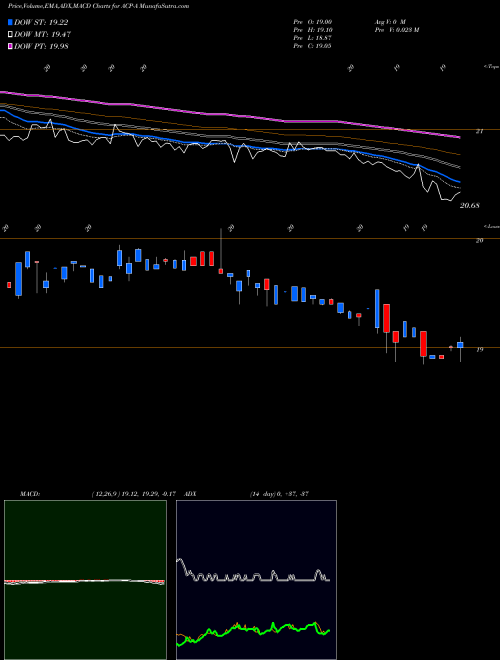Click the 20 price axis label
500x660 pixels.
(x=479, y=240)
